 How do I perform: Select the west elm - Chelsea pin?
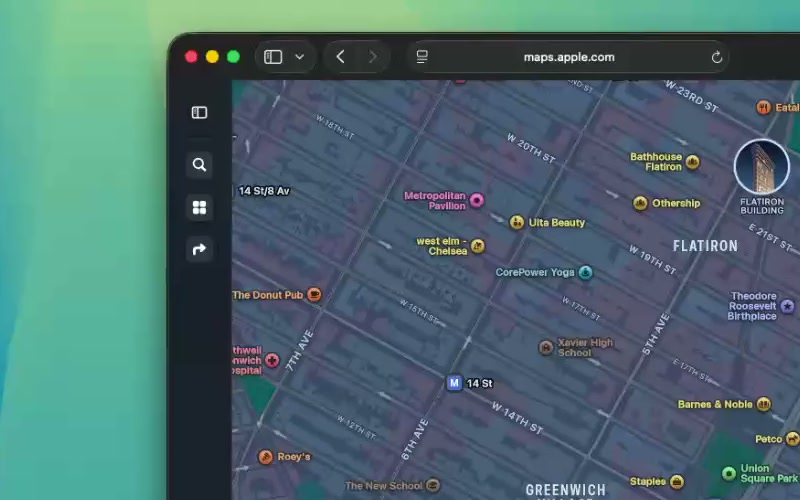478,246
